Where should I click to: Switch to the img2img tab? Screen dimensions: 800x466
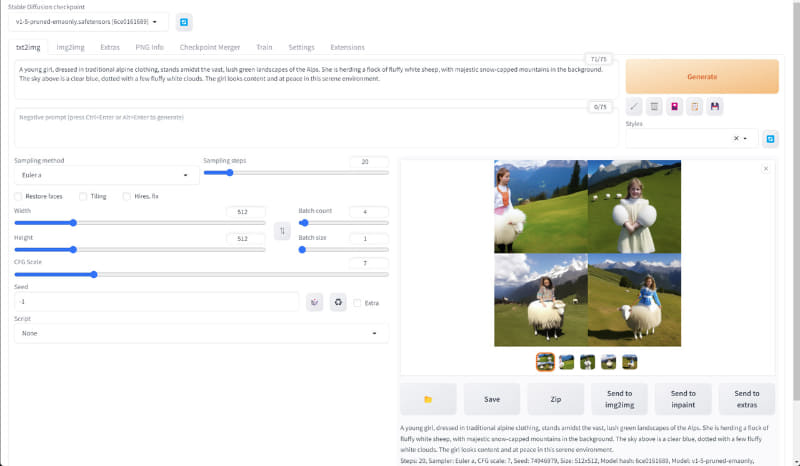[x=70, y=47]
